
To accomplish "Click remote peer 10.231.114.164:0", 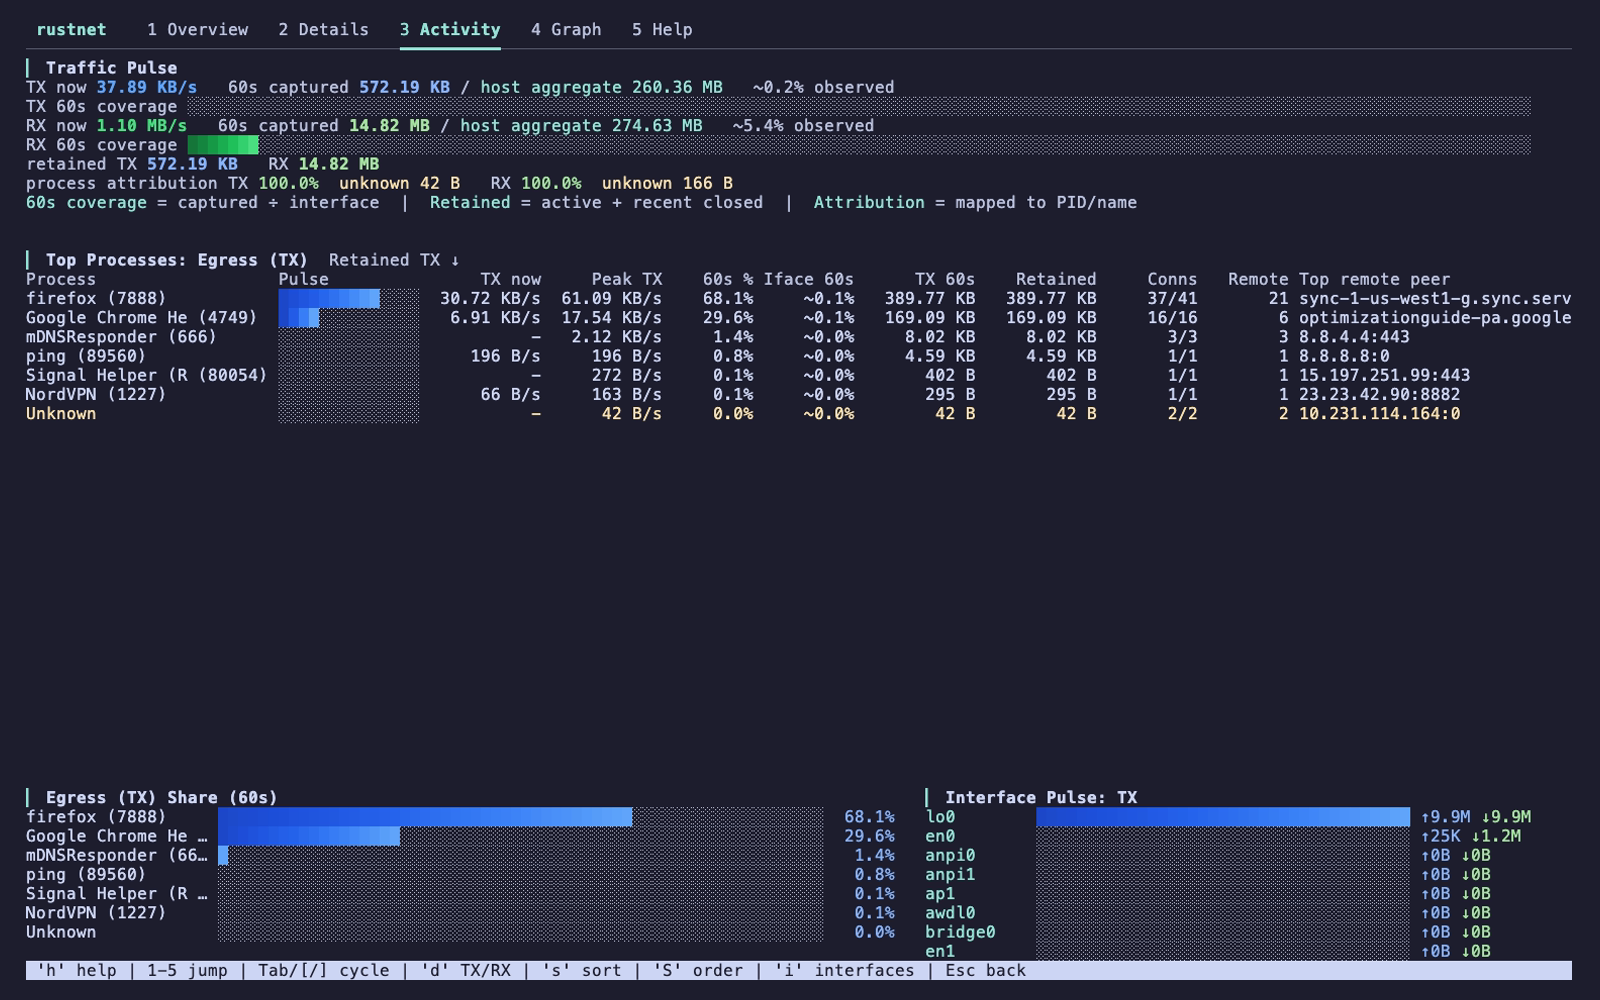I will coord(1379,414).
